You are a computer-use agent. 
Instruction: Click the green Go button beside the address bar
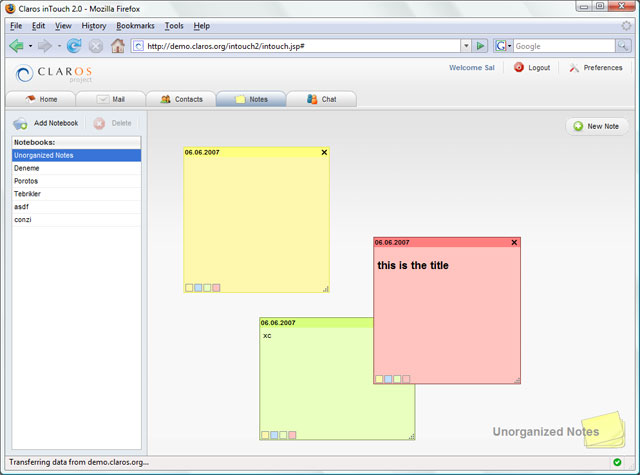481,46
